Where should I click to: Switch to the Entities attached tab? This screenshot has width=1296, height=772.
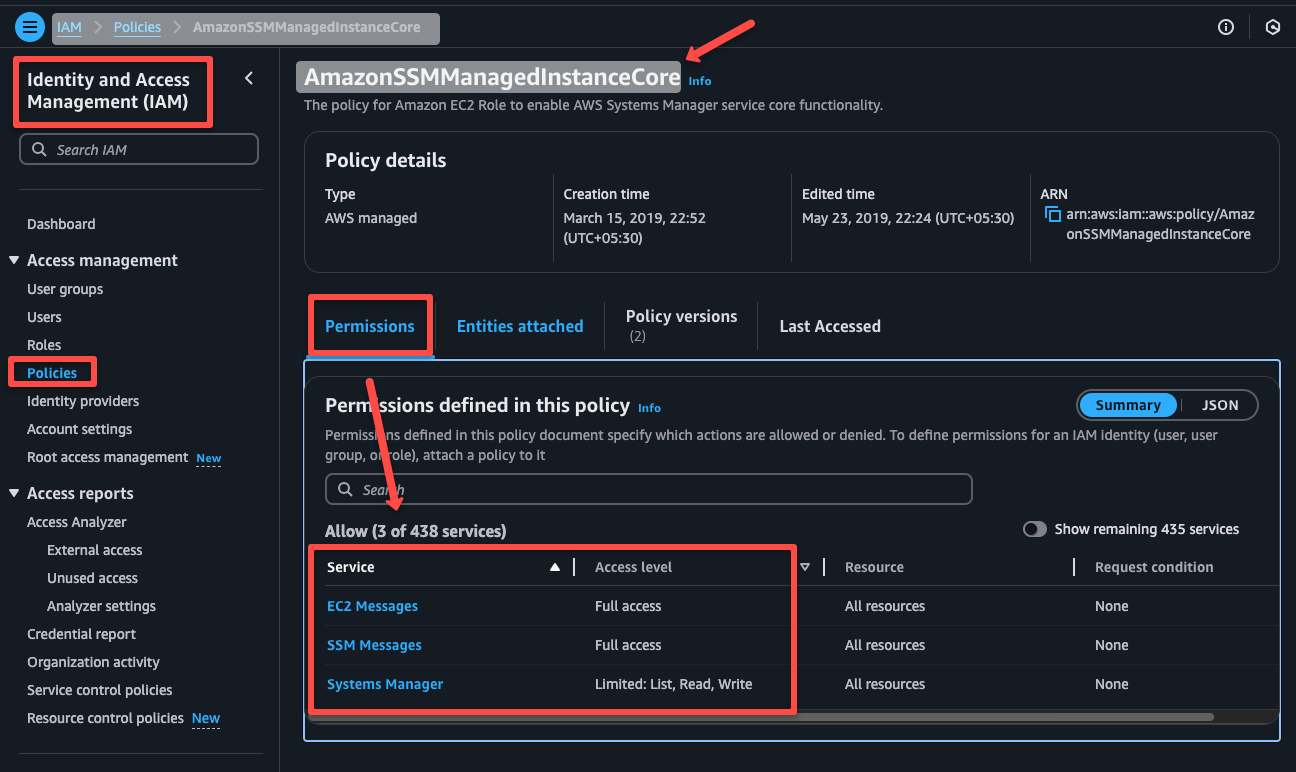(x=519, y=325)
